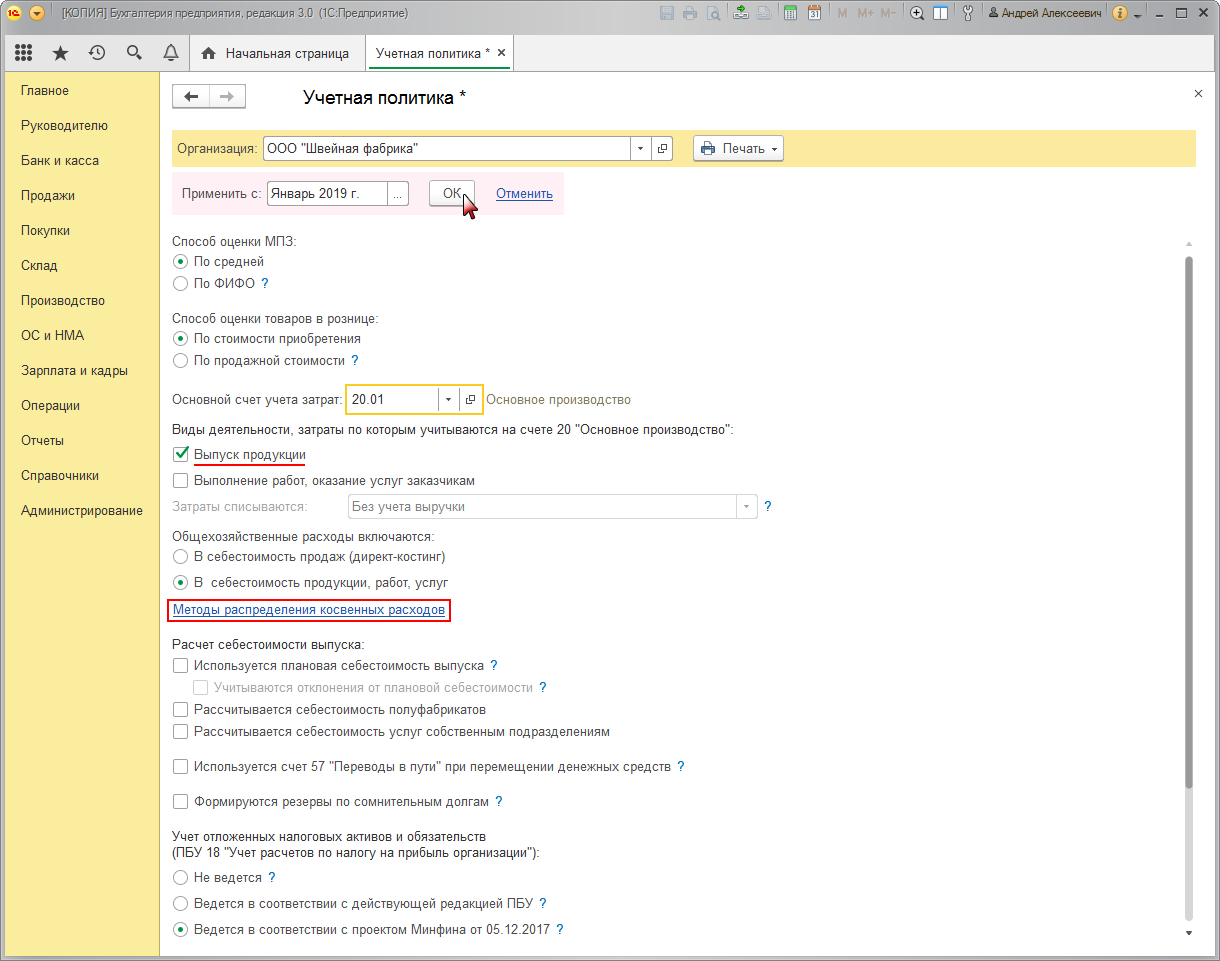The height and width of the screenshot is (961, 1220).
Task: Click the Отменить link
Action: (x=524, y=194)
